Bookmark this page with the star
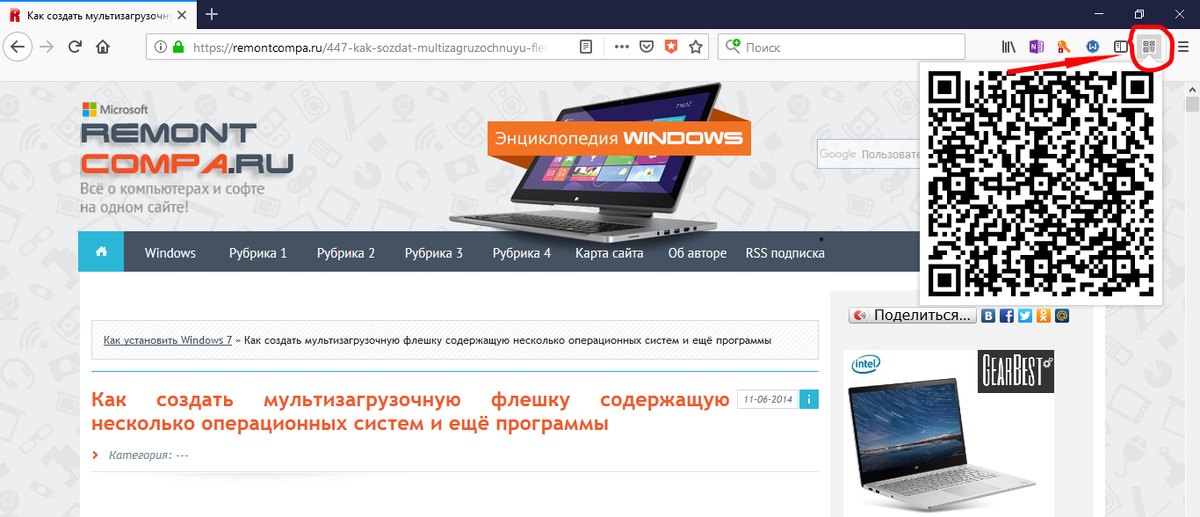Screen dimensions: 1200x517 pyautogui.click(x=696, y=47)
